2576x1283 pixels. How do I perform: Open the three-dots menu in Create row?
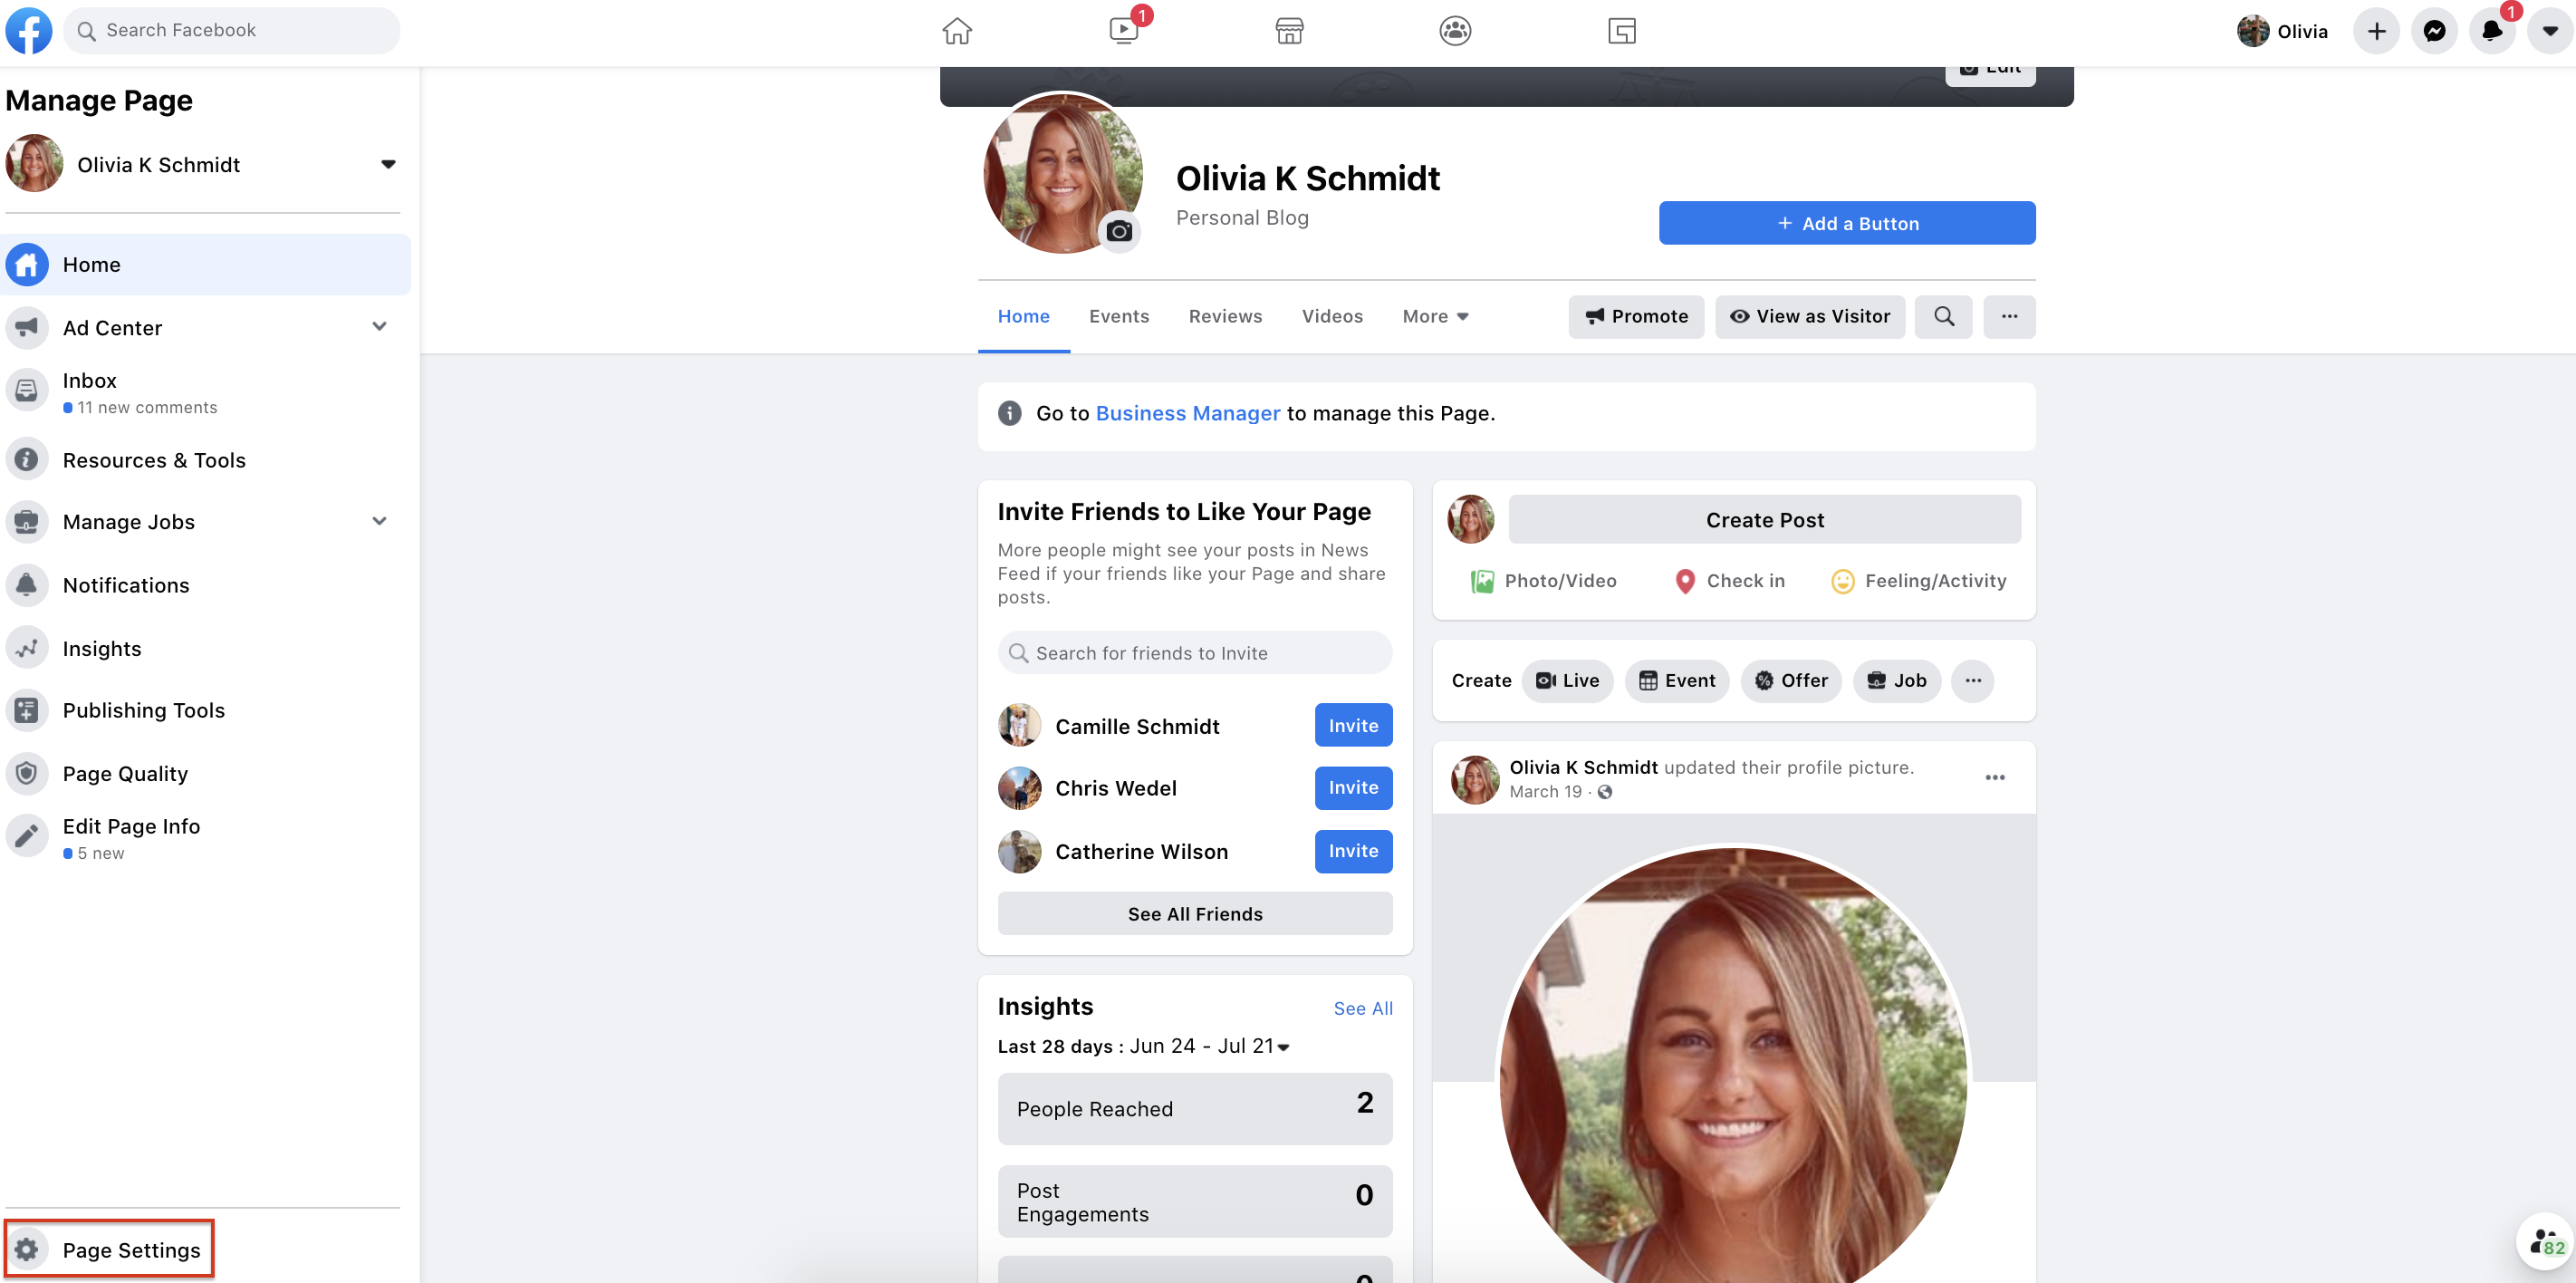(1973, 680)
